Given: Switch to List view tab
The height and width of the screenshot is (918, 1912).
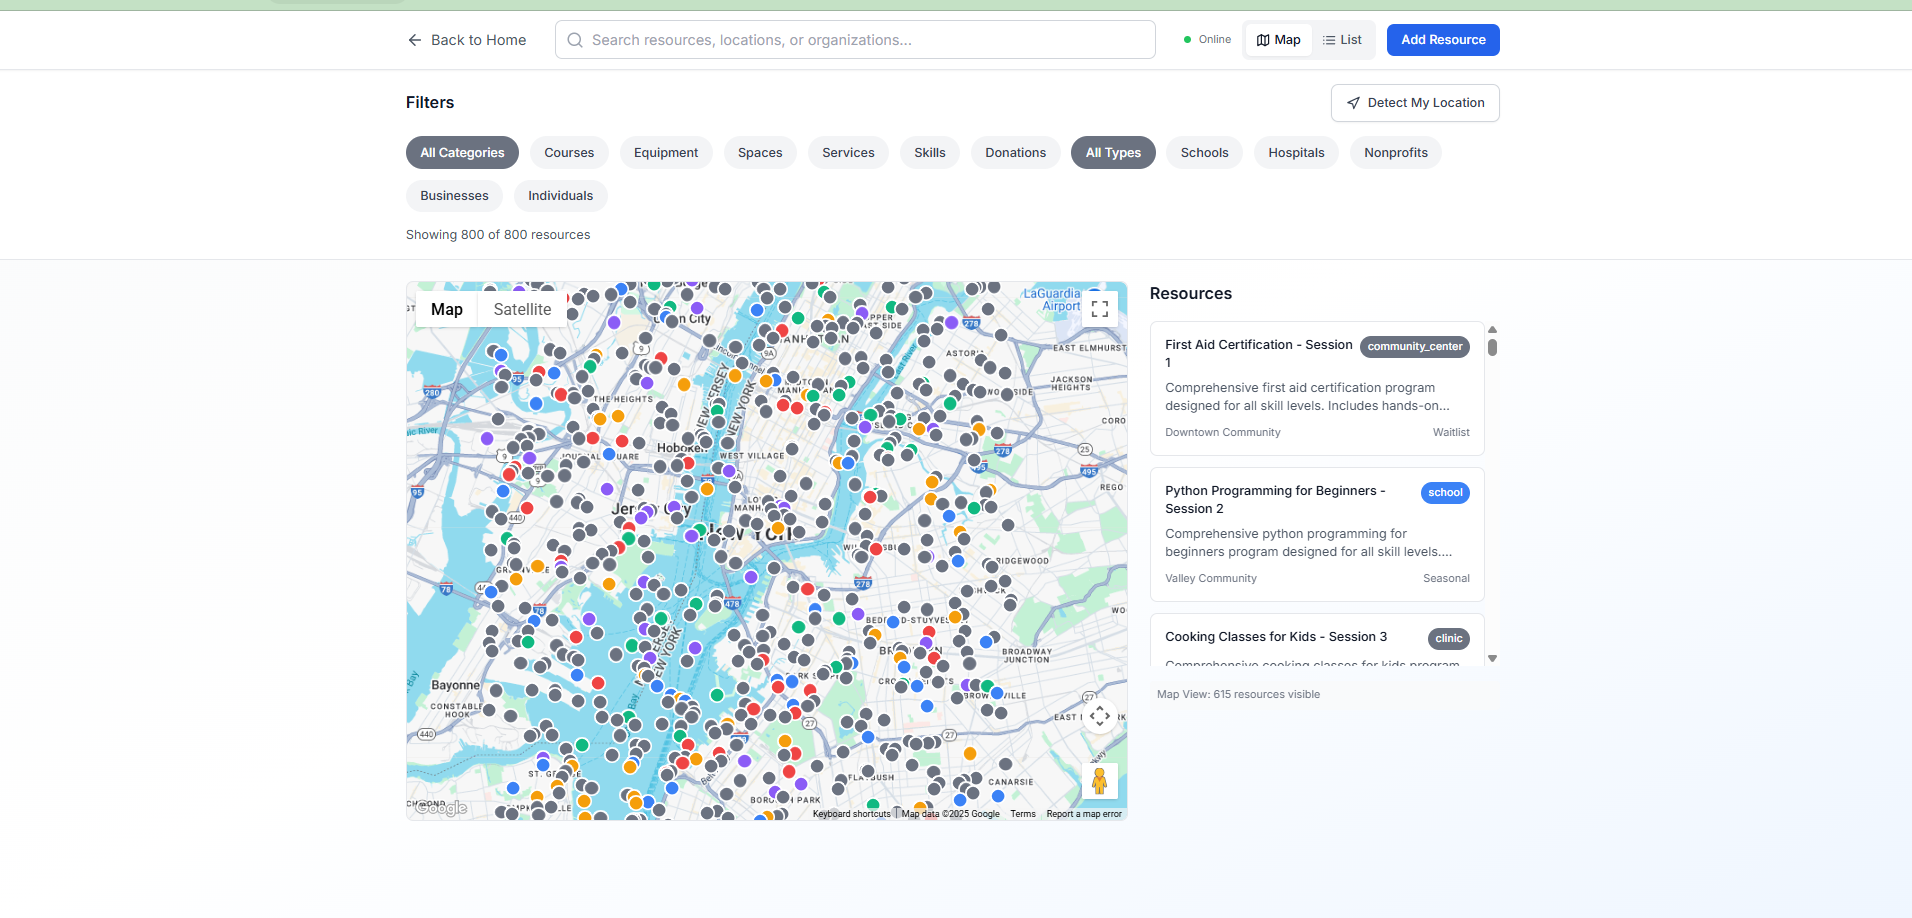Looking at the screenshot, I should (x=1342, y=40).
